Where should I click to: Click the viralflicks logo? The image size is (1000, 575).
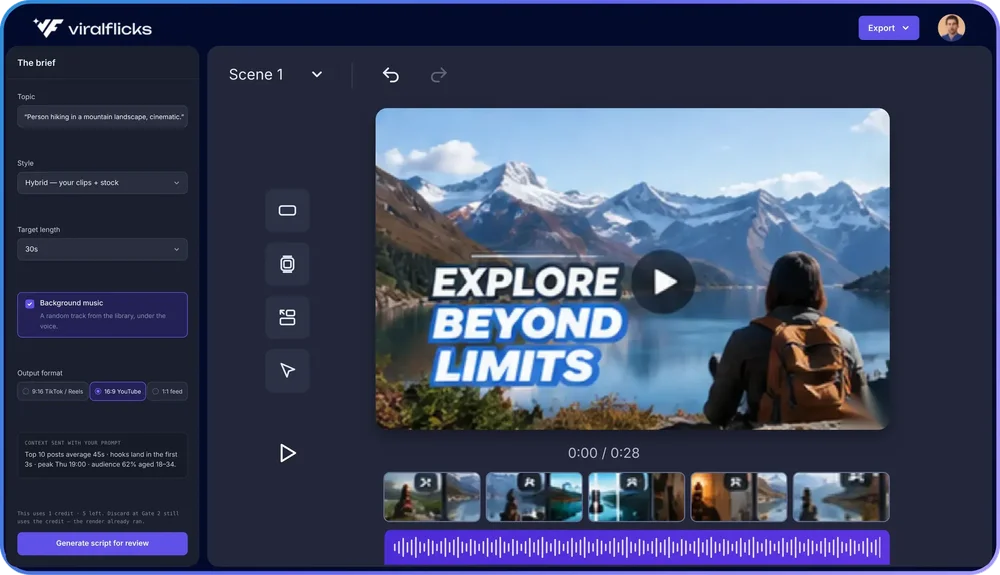(x=92, y=28)
